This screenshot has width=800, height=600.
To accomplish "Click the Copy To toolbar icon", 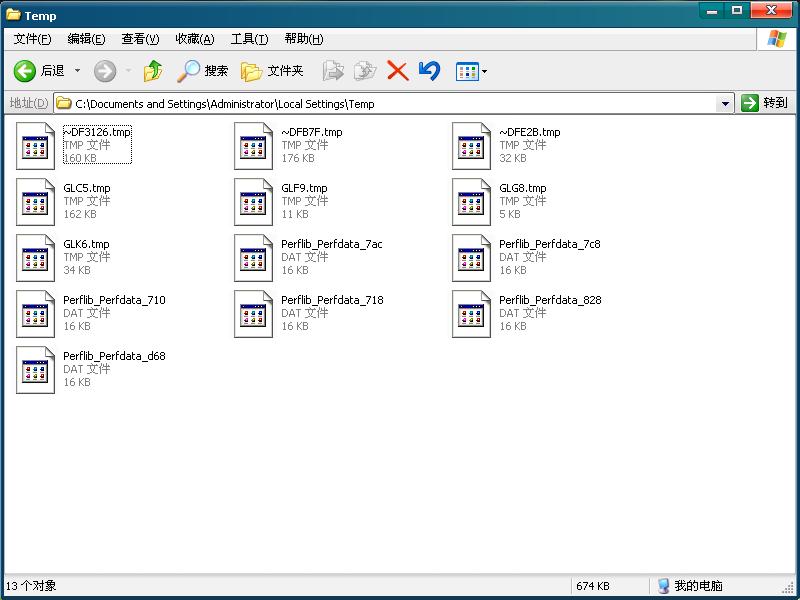I will coord(365,71).
